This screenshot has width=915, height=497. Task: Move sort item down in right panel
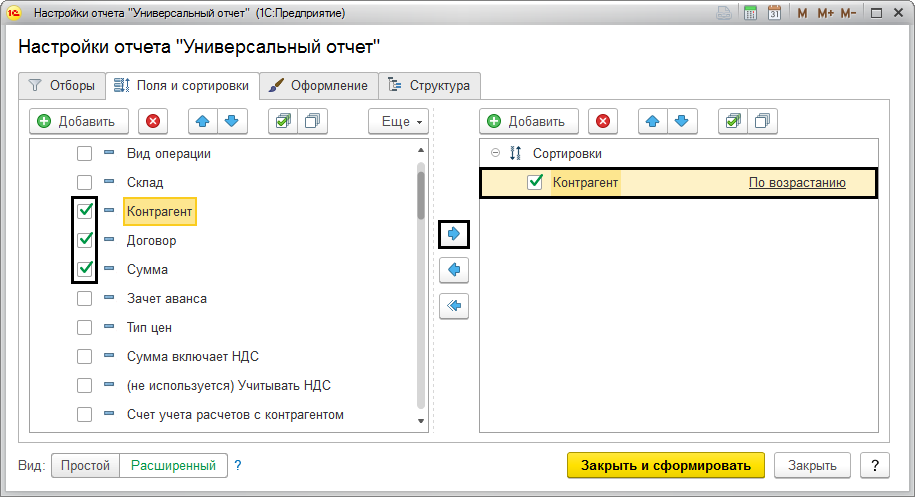pyautogui.click(x=682, y=121)
